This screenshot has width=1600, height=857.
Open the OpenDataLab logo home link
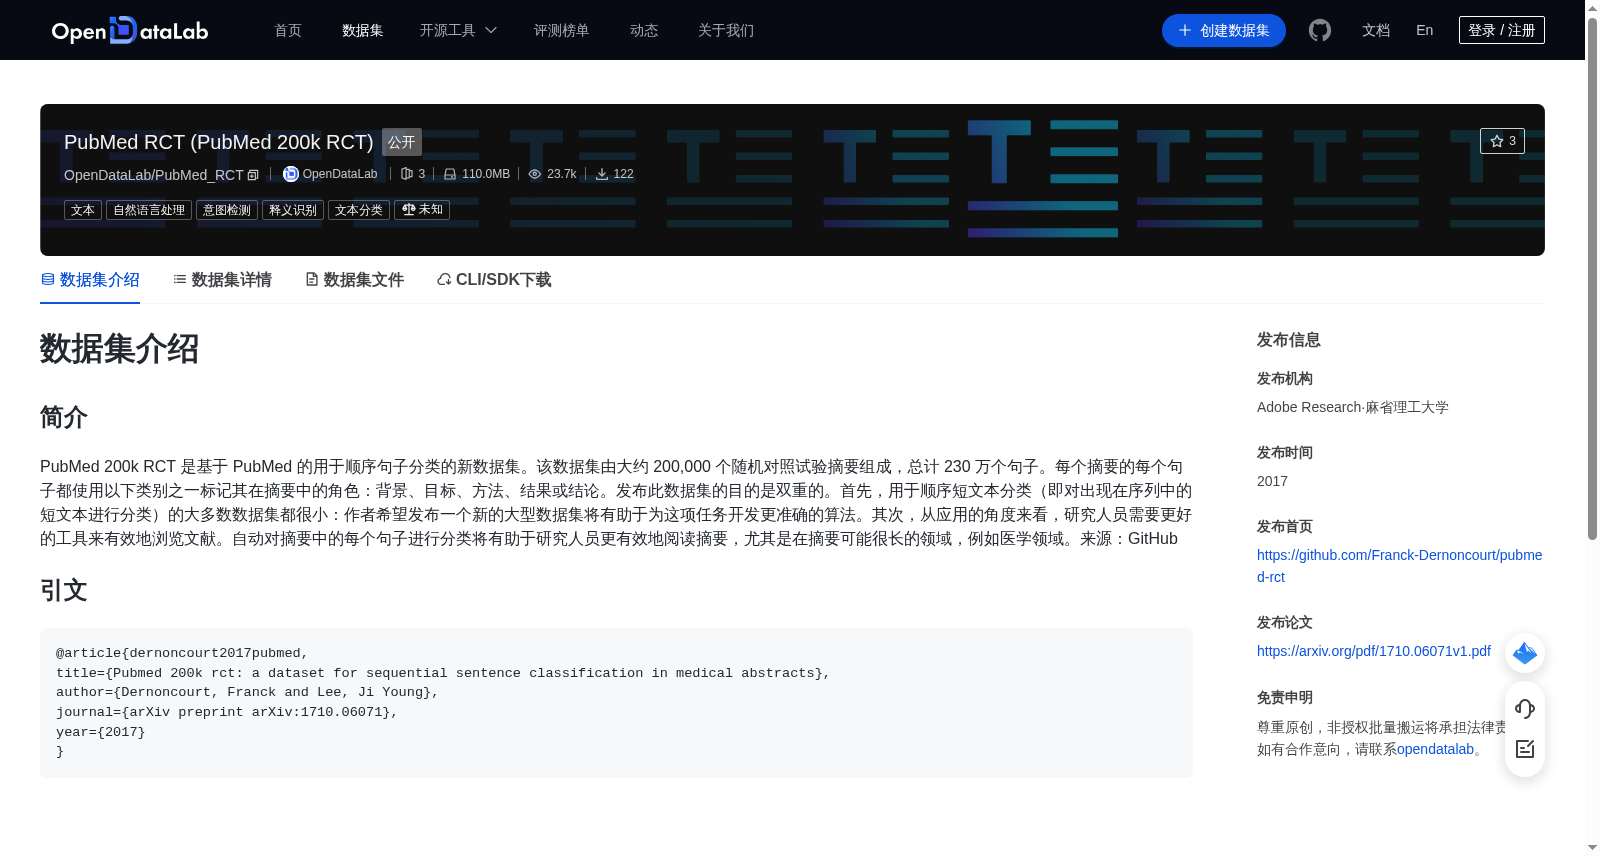pyautogui.click(x=130, y=30)
